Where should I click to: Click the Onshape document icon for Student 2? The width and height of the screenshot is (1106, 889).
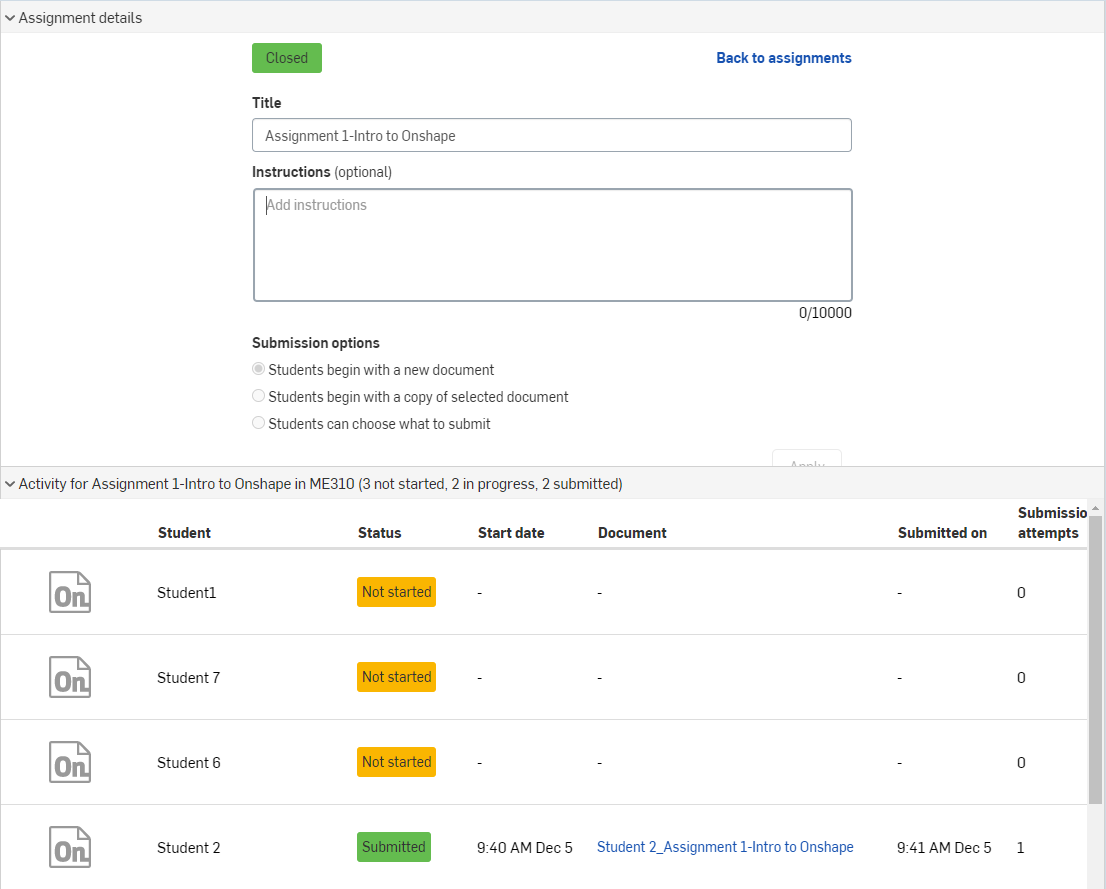click(x=70, y=847)
